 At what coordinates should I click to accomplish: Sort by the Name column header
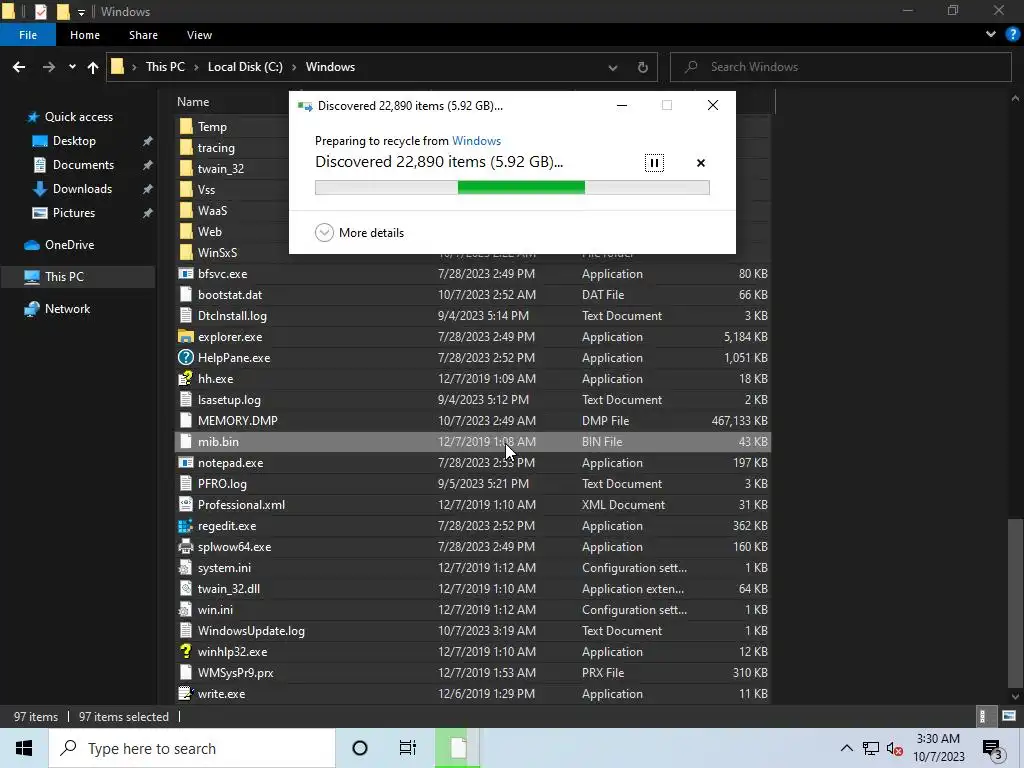193,102
